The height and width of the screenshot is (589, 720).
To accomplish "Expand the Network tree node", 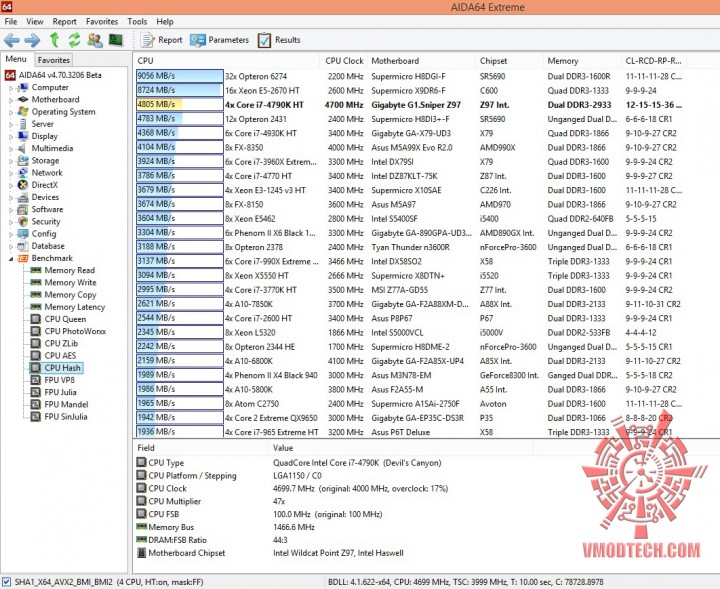I will click(11, 173).
